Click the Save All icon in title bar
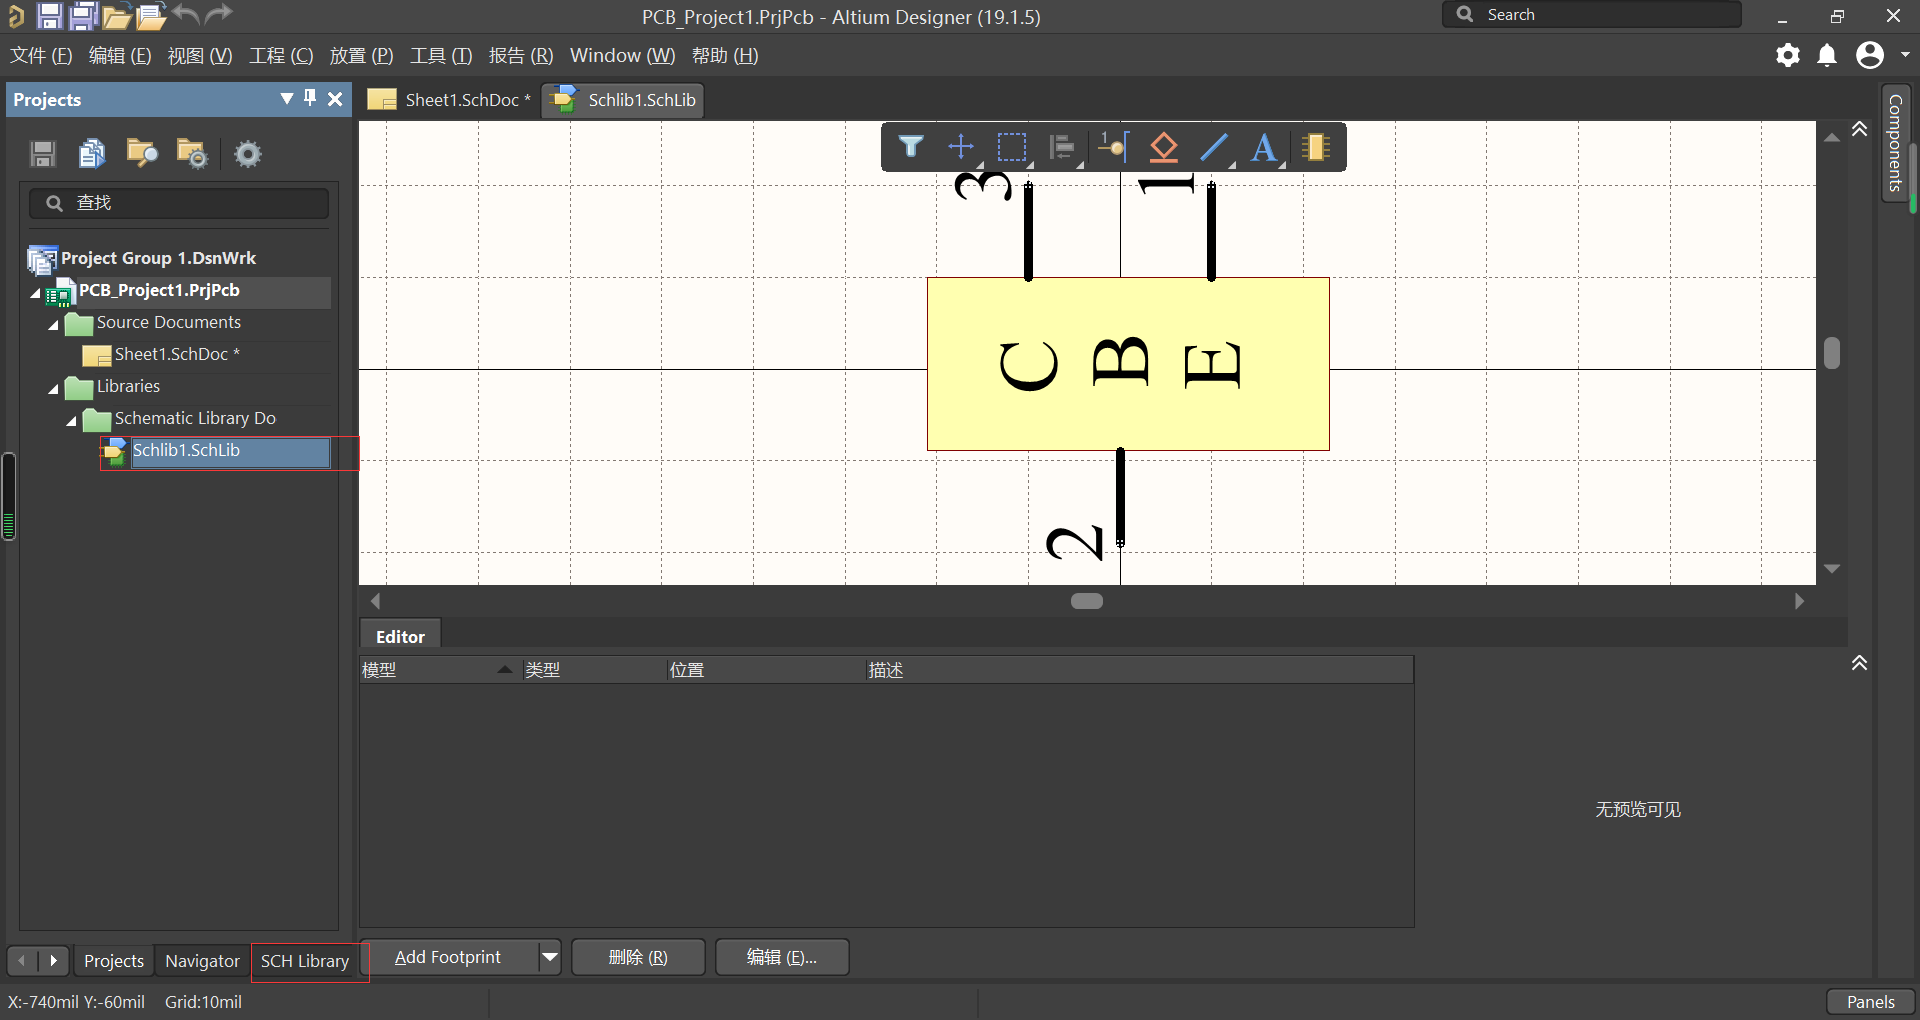This screenshot has width=1920, height=1020. (x=83, y=15)
